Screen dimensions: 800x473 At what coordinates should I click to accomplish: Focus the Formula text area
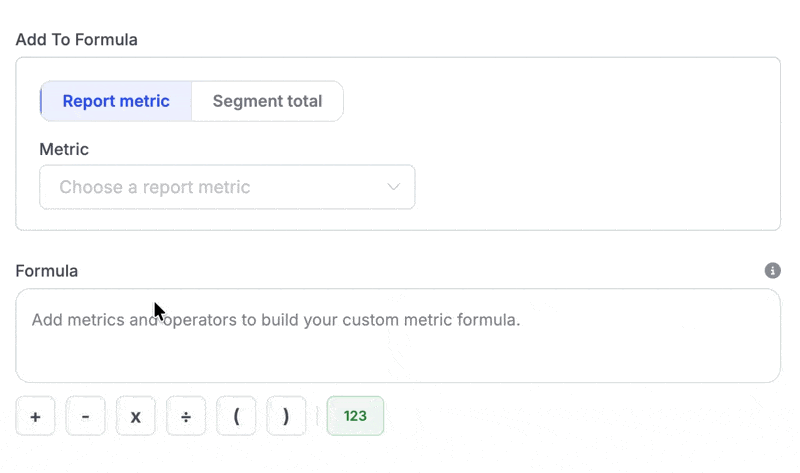pyautogui.click(x=398, y=350)
